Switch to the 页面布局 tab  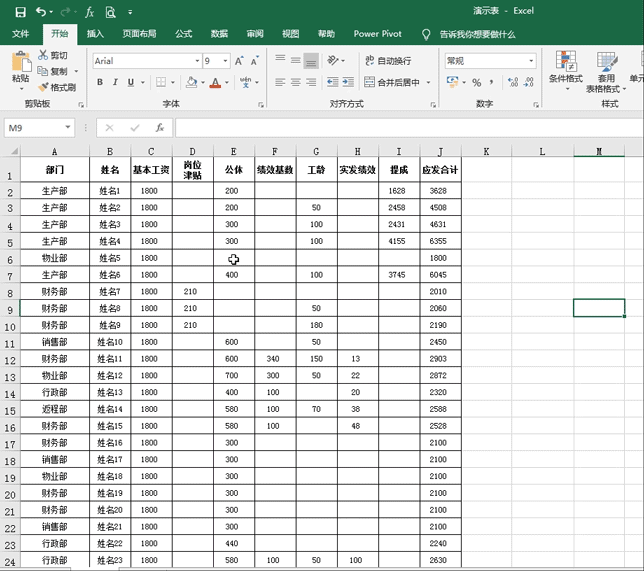tap(139, 34)
